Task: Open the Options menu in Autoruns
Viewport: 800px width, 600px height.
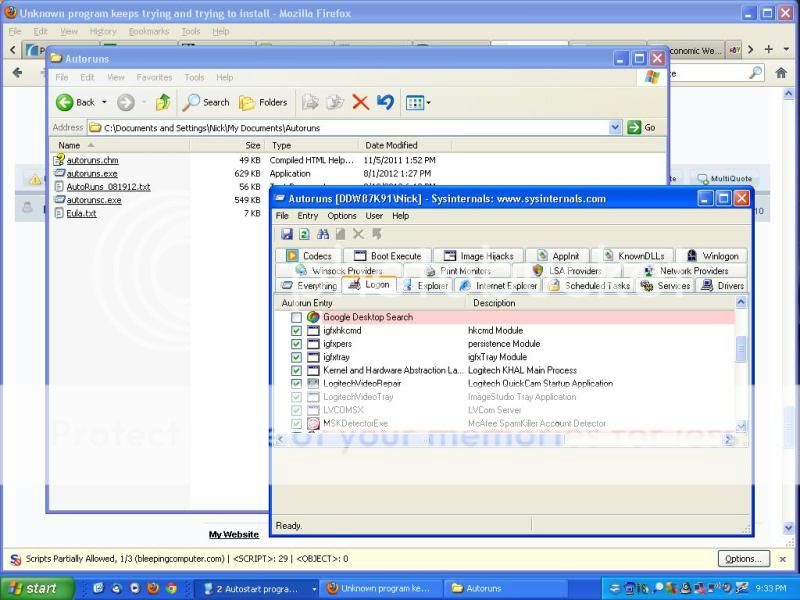Action: 342,216
